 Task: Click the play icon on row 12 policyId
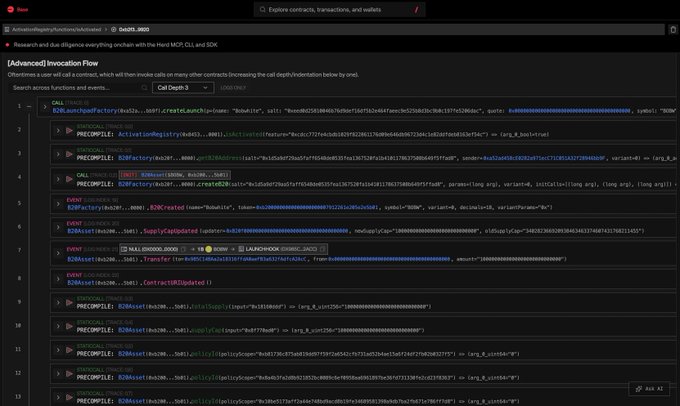[x=69, y=373]
